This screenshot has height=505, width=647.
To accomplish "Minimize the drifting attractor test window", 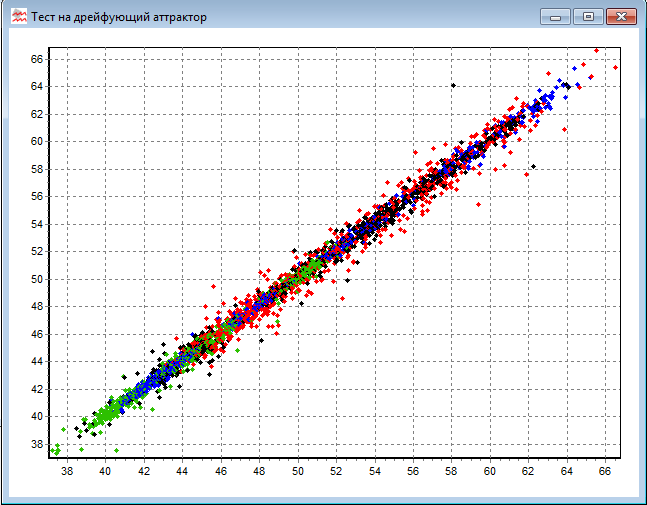I will click(555, 17).
